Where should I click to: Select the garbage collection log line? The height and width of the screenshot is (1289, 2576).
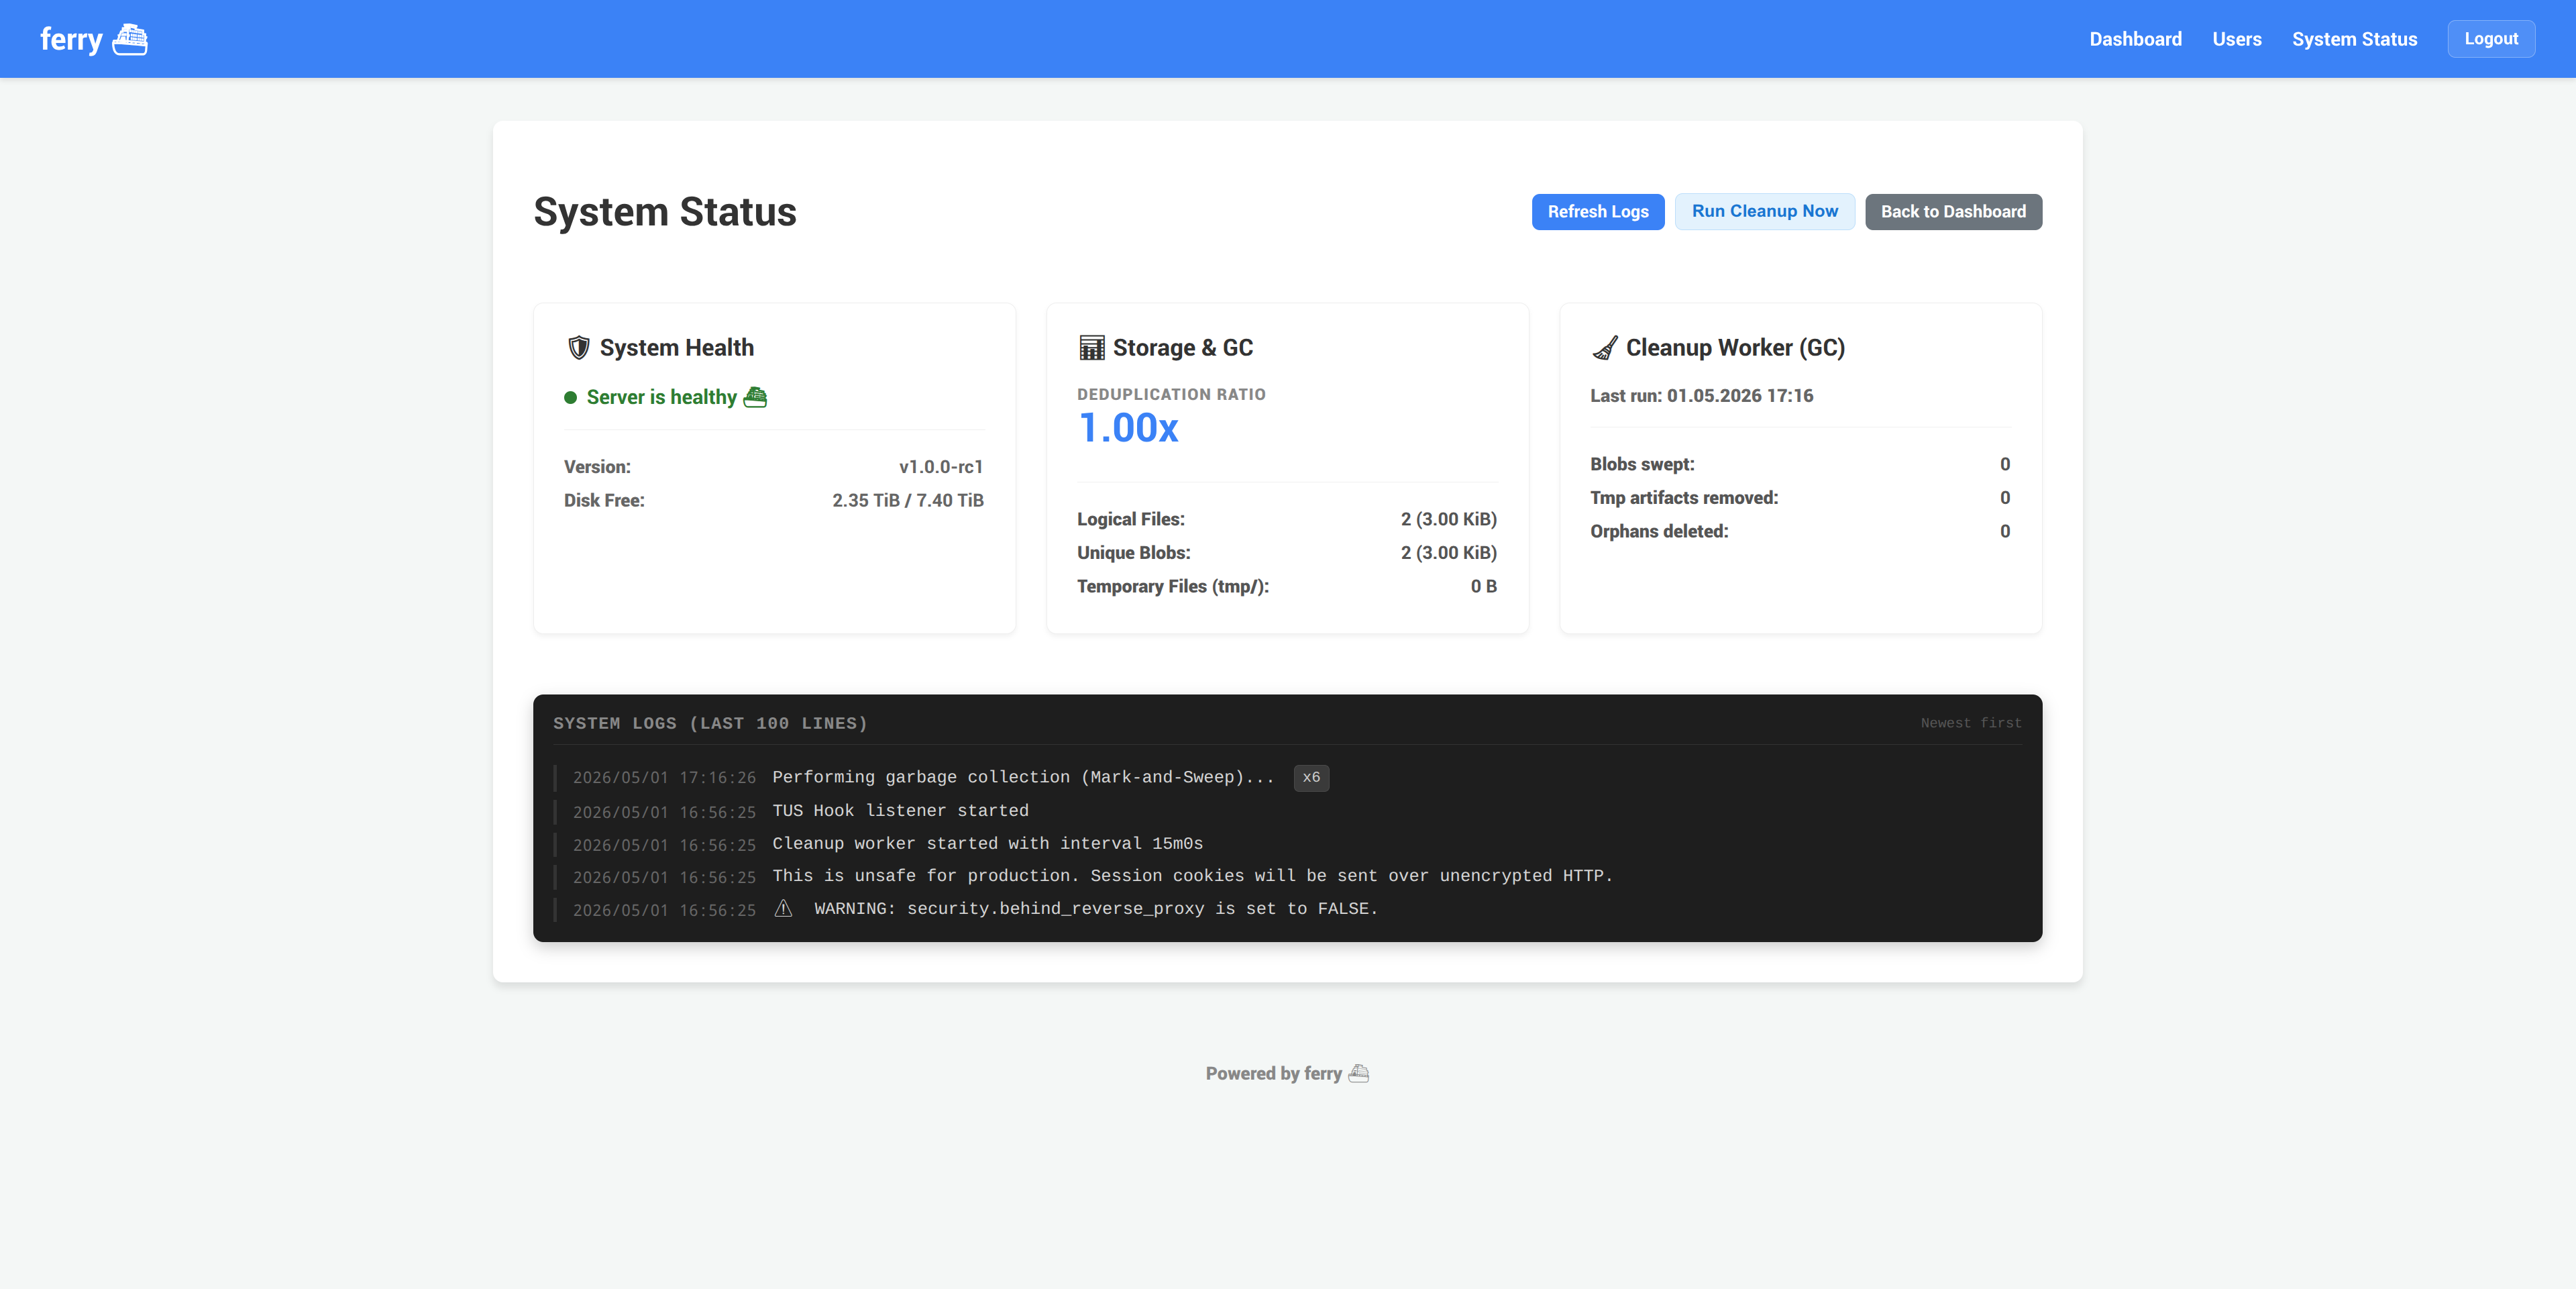pos(1287,778)
